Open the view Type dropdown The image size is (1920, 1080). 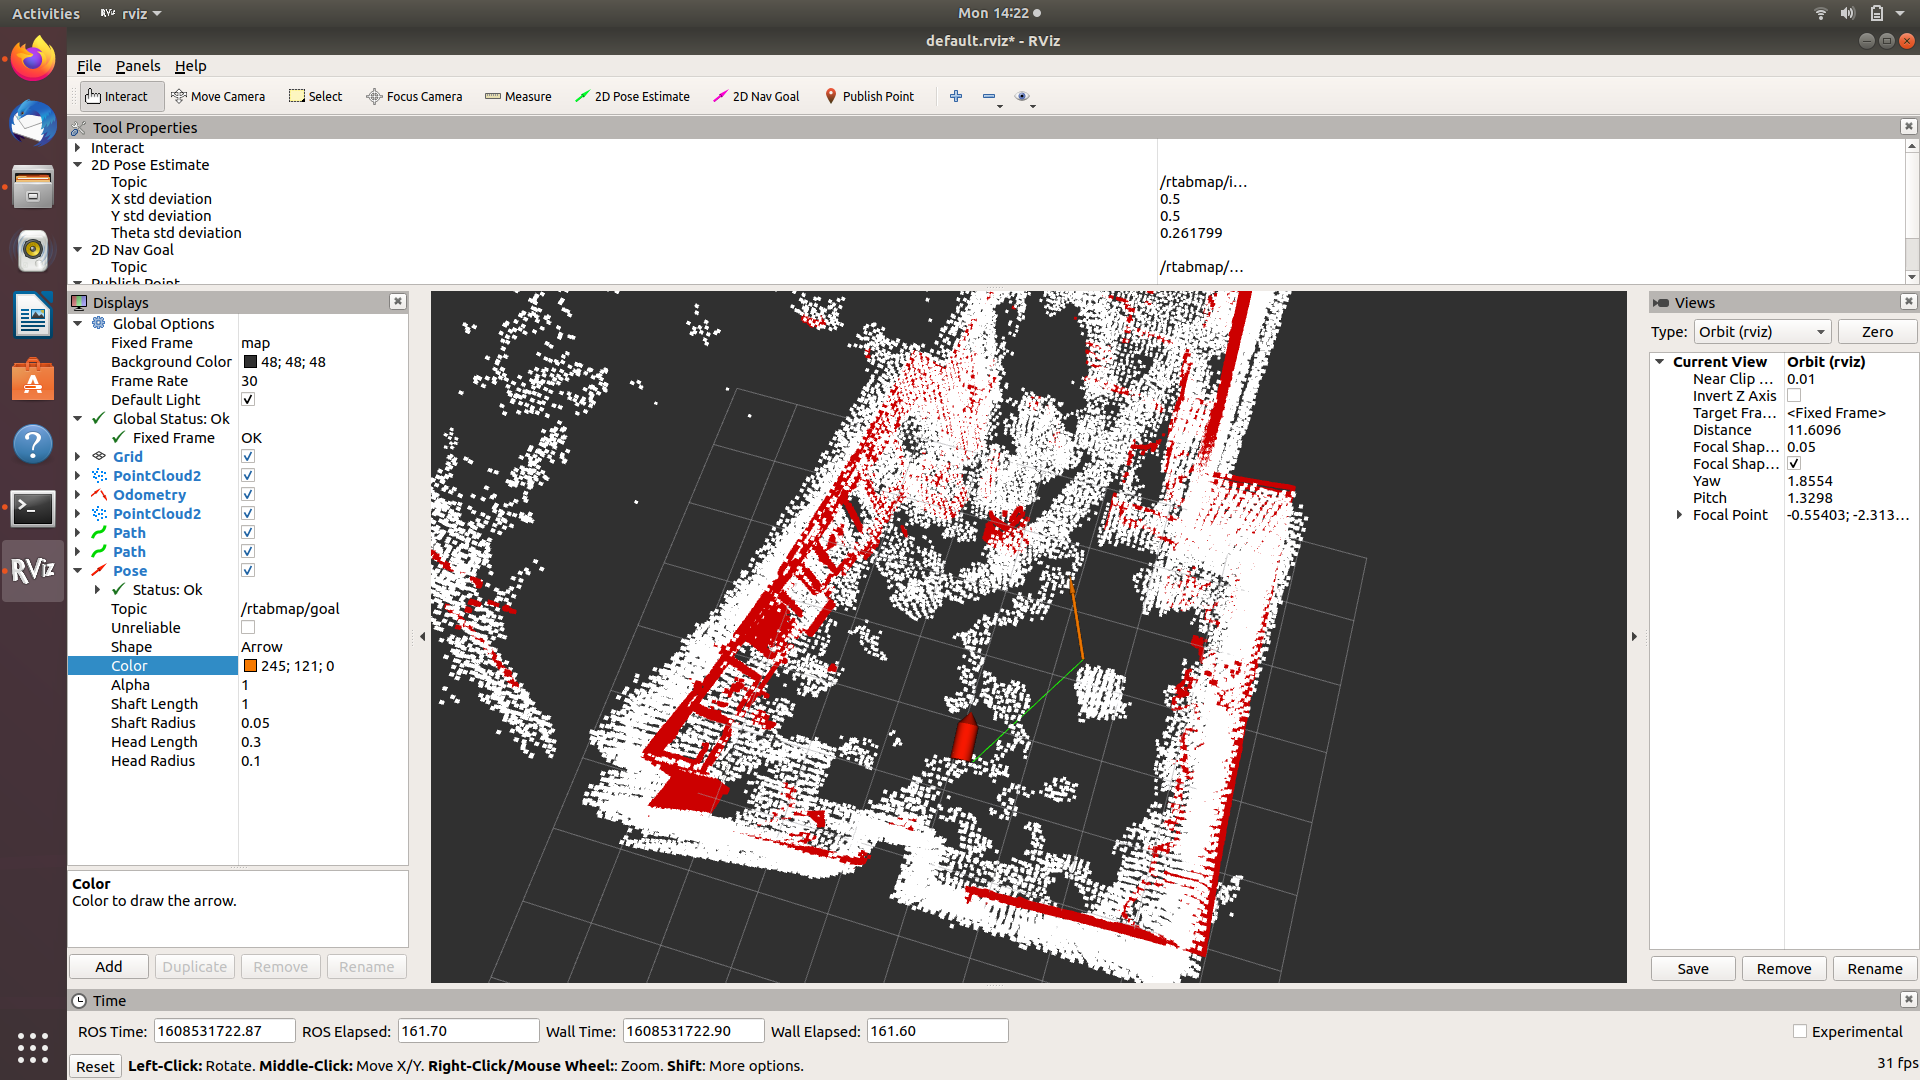pos(1762,332)
